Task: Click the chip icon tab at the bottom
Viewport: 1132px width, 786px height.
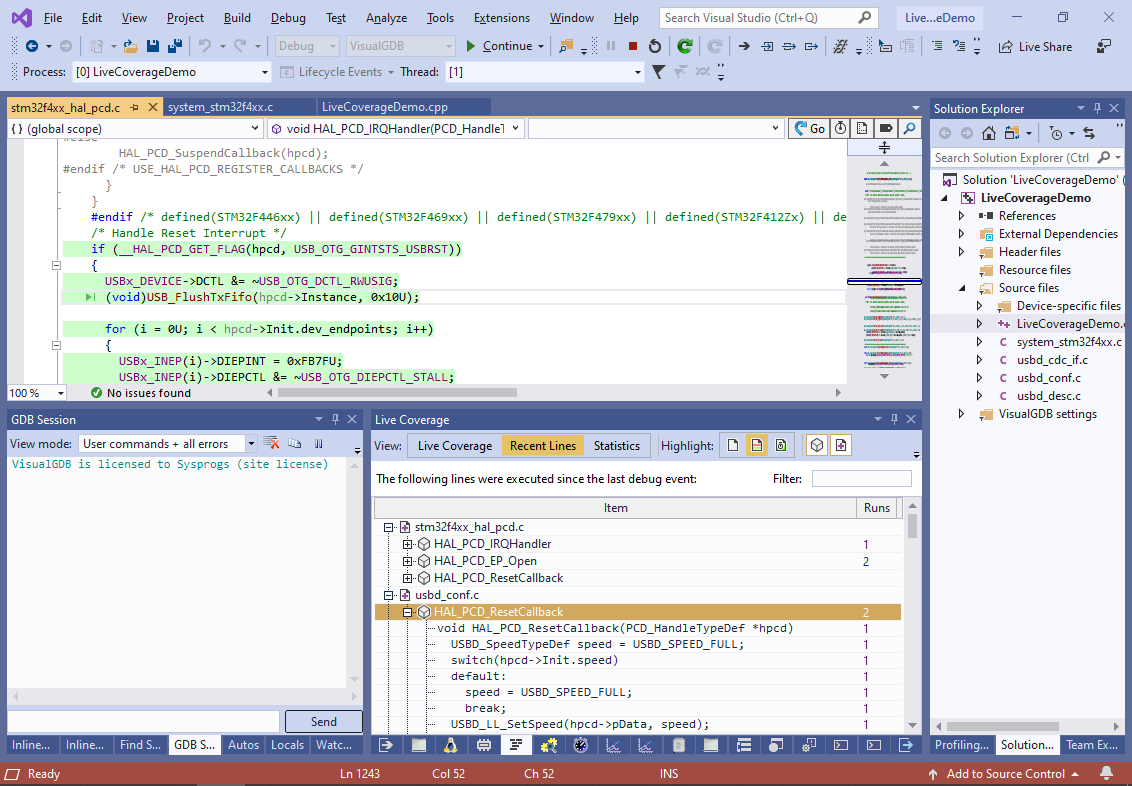Action: click(483, 745)
